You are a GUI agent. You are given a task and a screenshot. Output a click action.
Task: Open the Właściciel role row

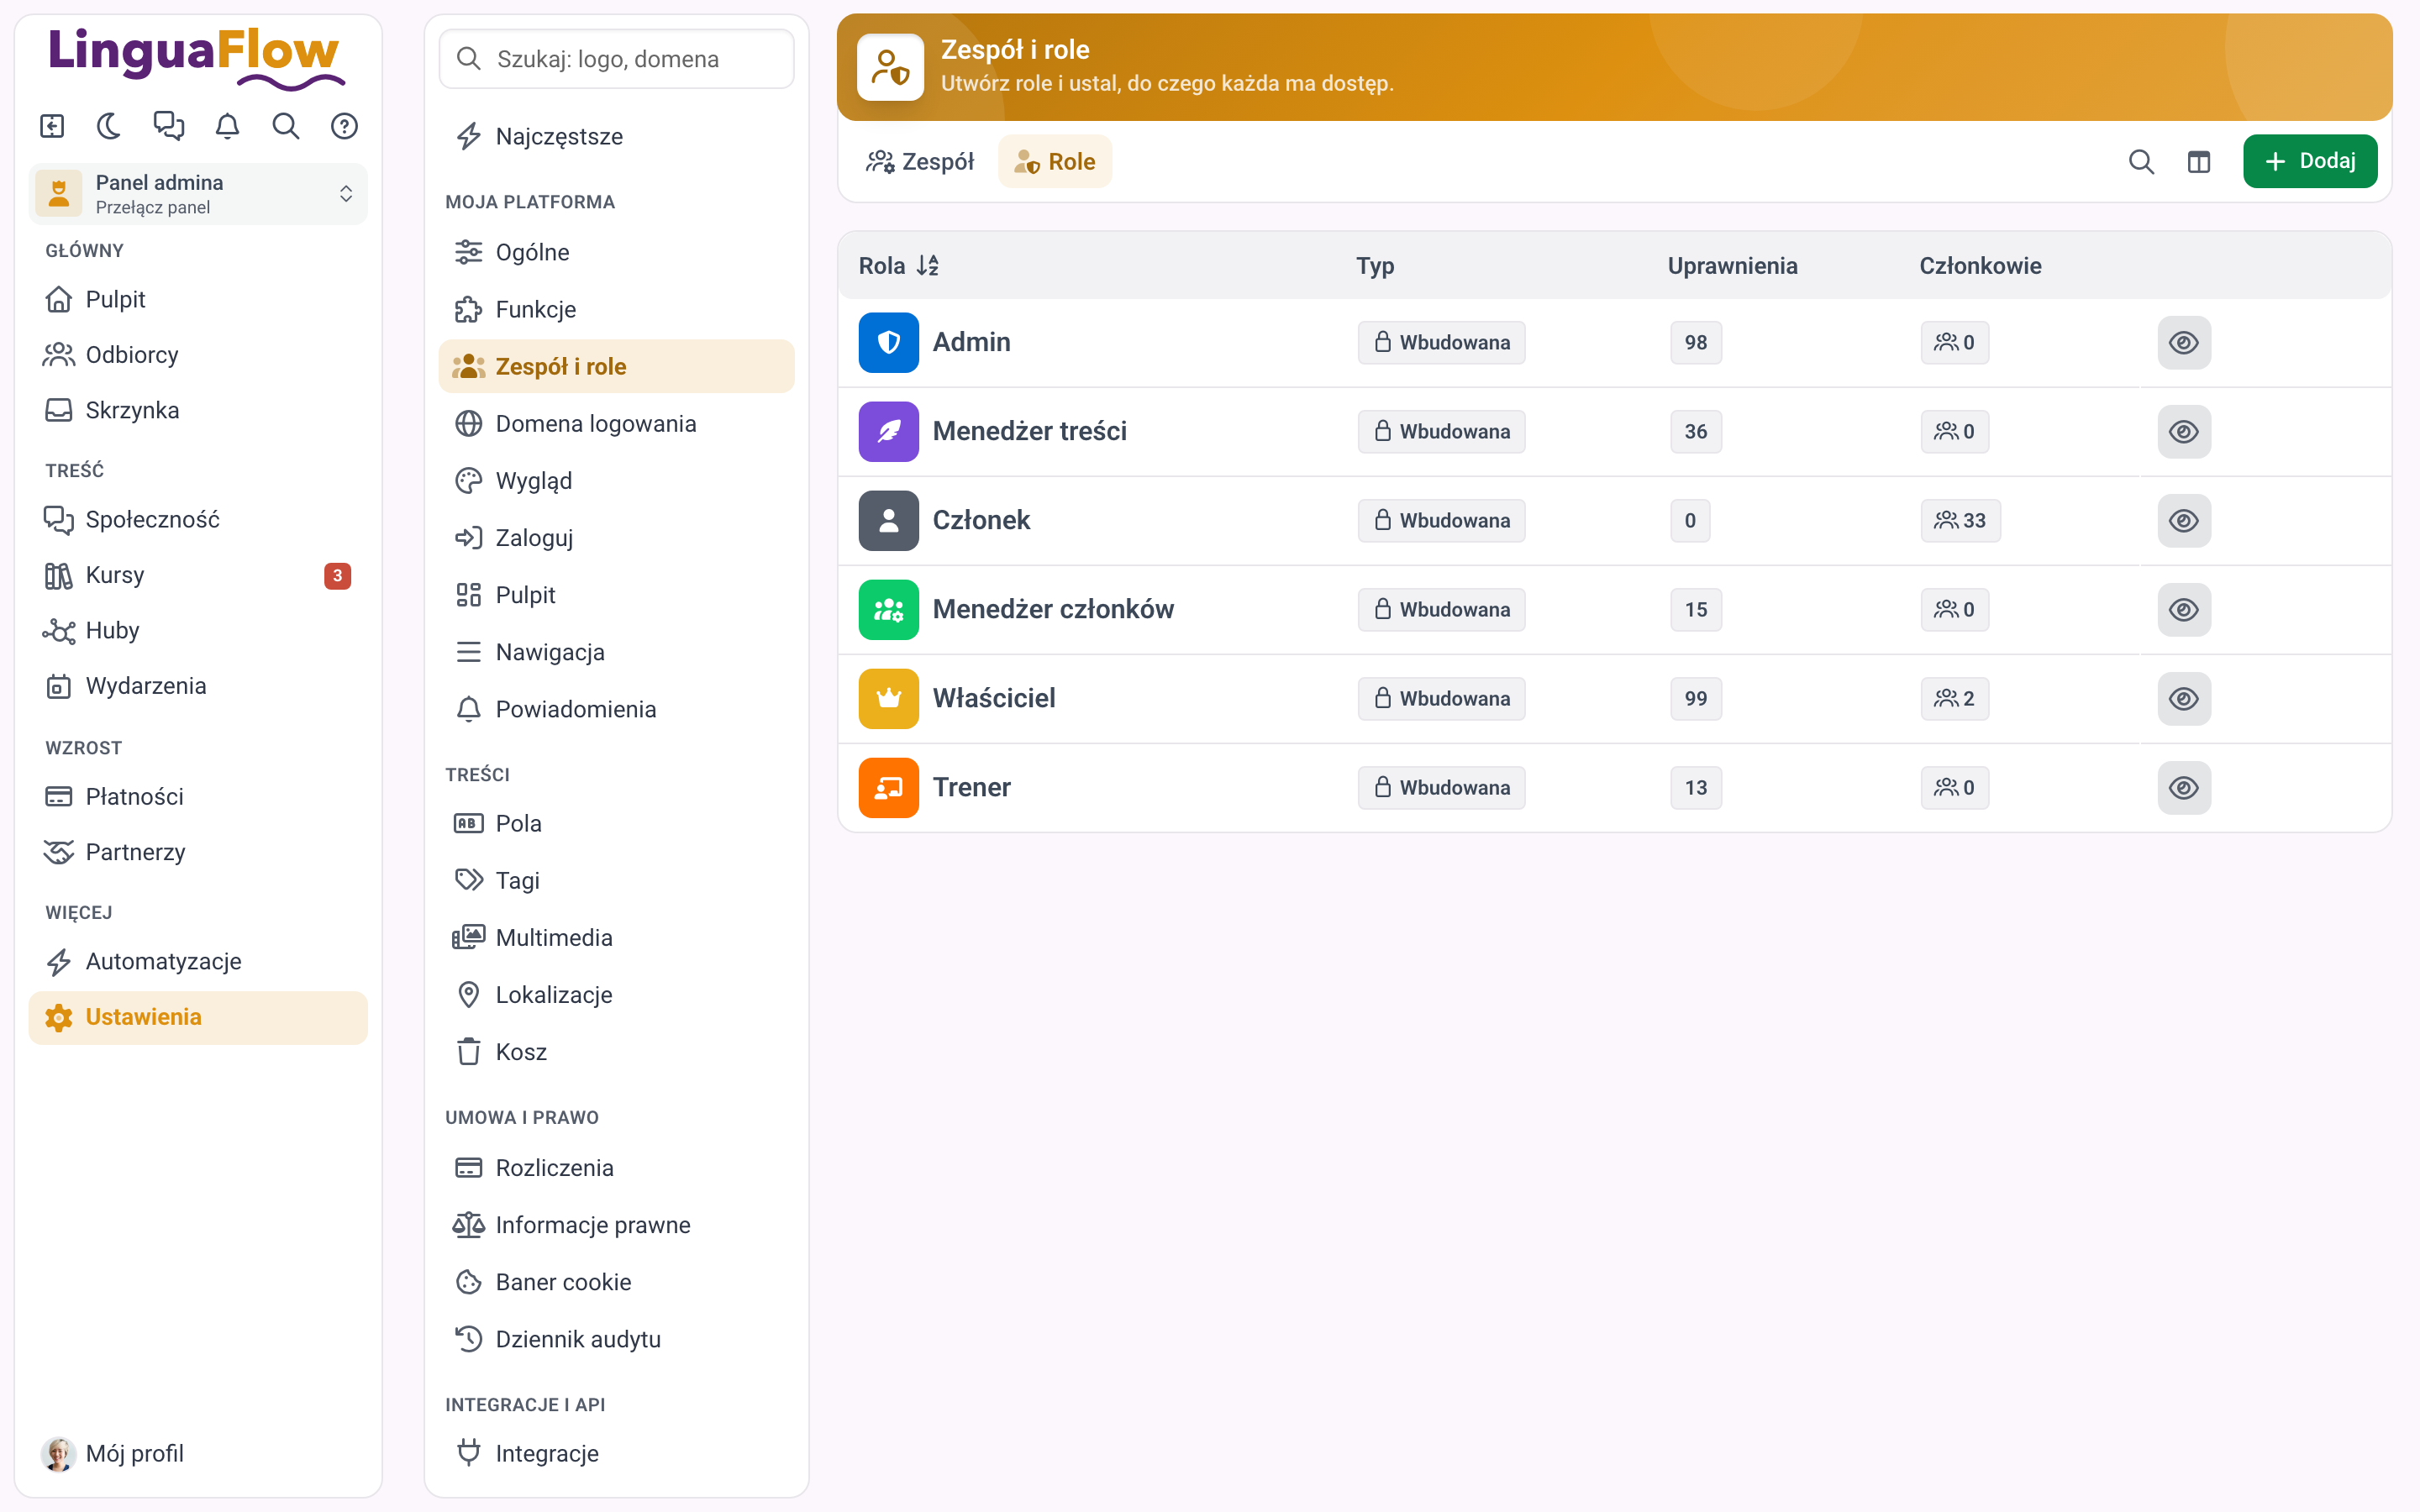click(x=1614, y=699)
